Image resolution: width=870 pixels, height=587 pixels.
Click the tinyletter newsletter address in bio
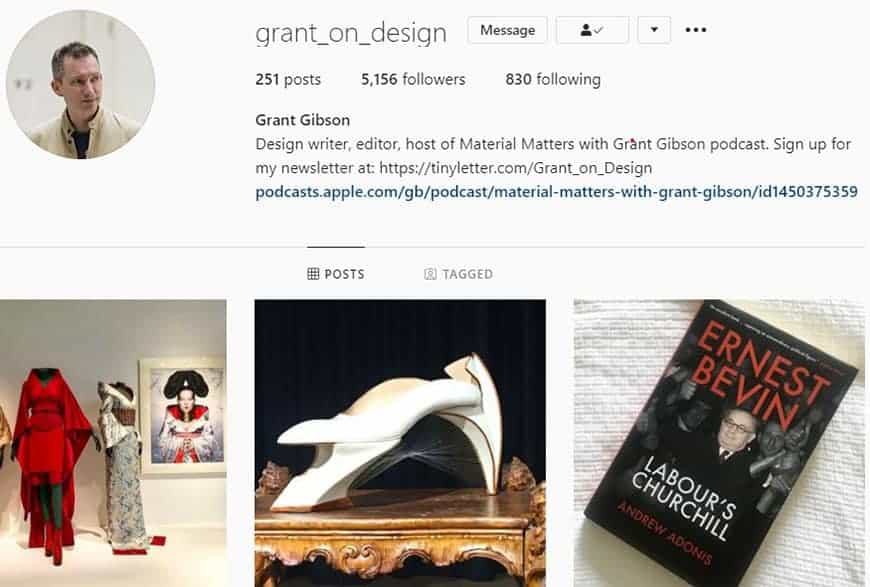point(515,168)
